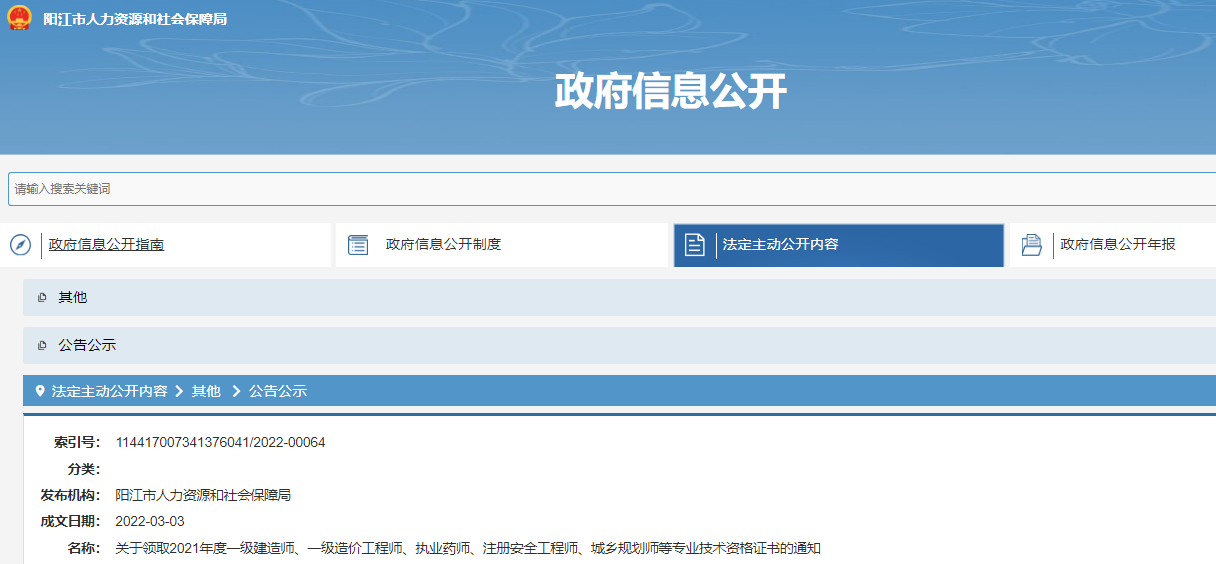1216x564 pixels.
Task: Click the 成文日期 field label
Action: coord(70,522)
